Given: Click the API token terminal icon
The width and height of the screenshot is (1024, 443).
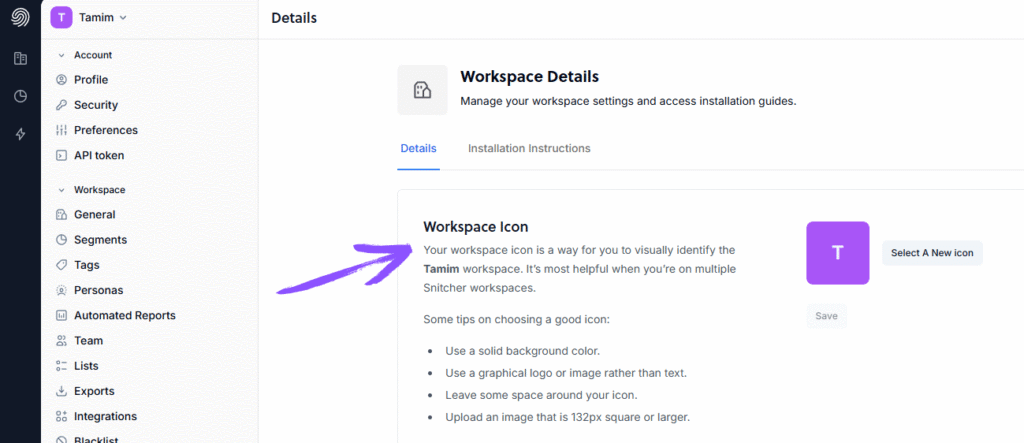Looking at the screenshot, I should [x=61, y=156].
